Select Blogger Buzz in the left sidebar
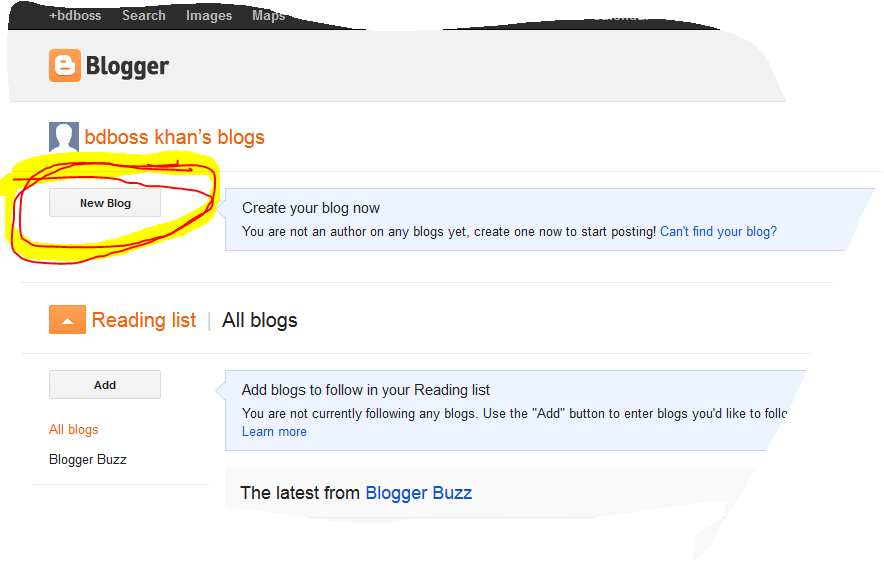This screenshot has height=561, width=884. pos(88,460)
